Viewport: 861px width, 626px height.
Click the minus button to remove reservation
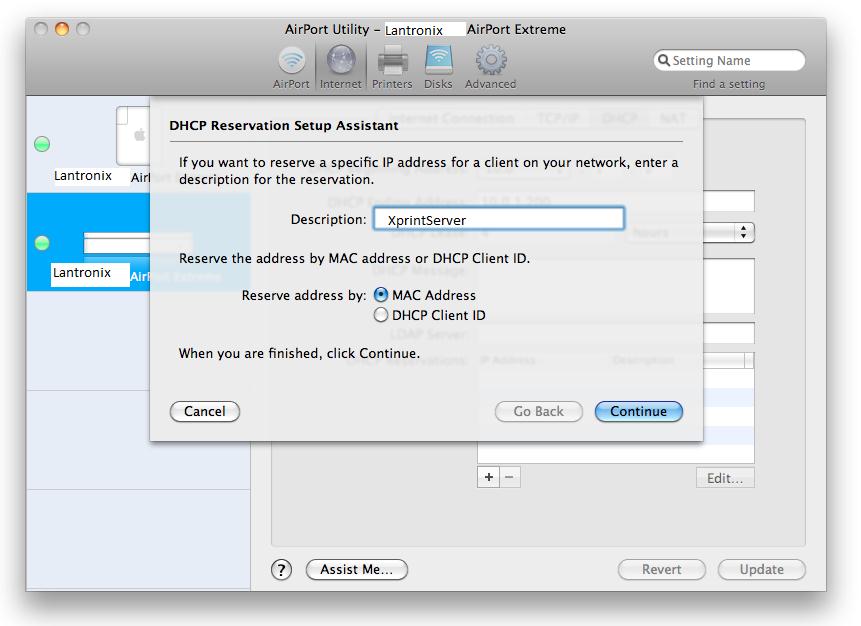click(x=510, y=478)
